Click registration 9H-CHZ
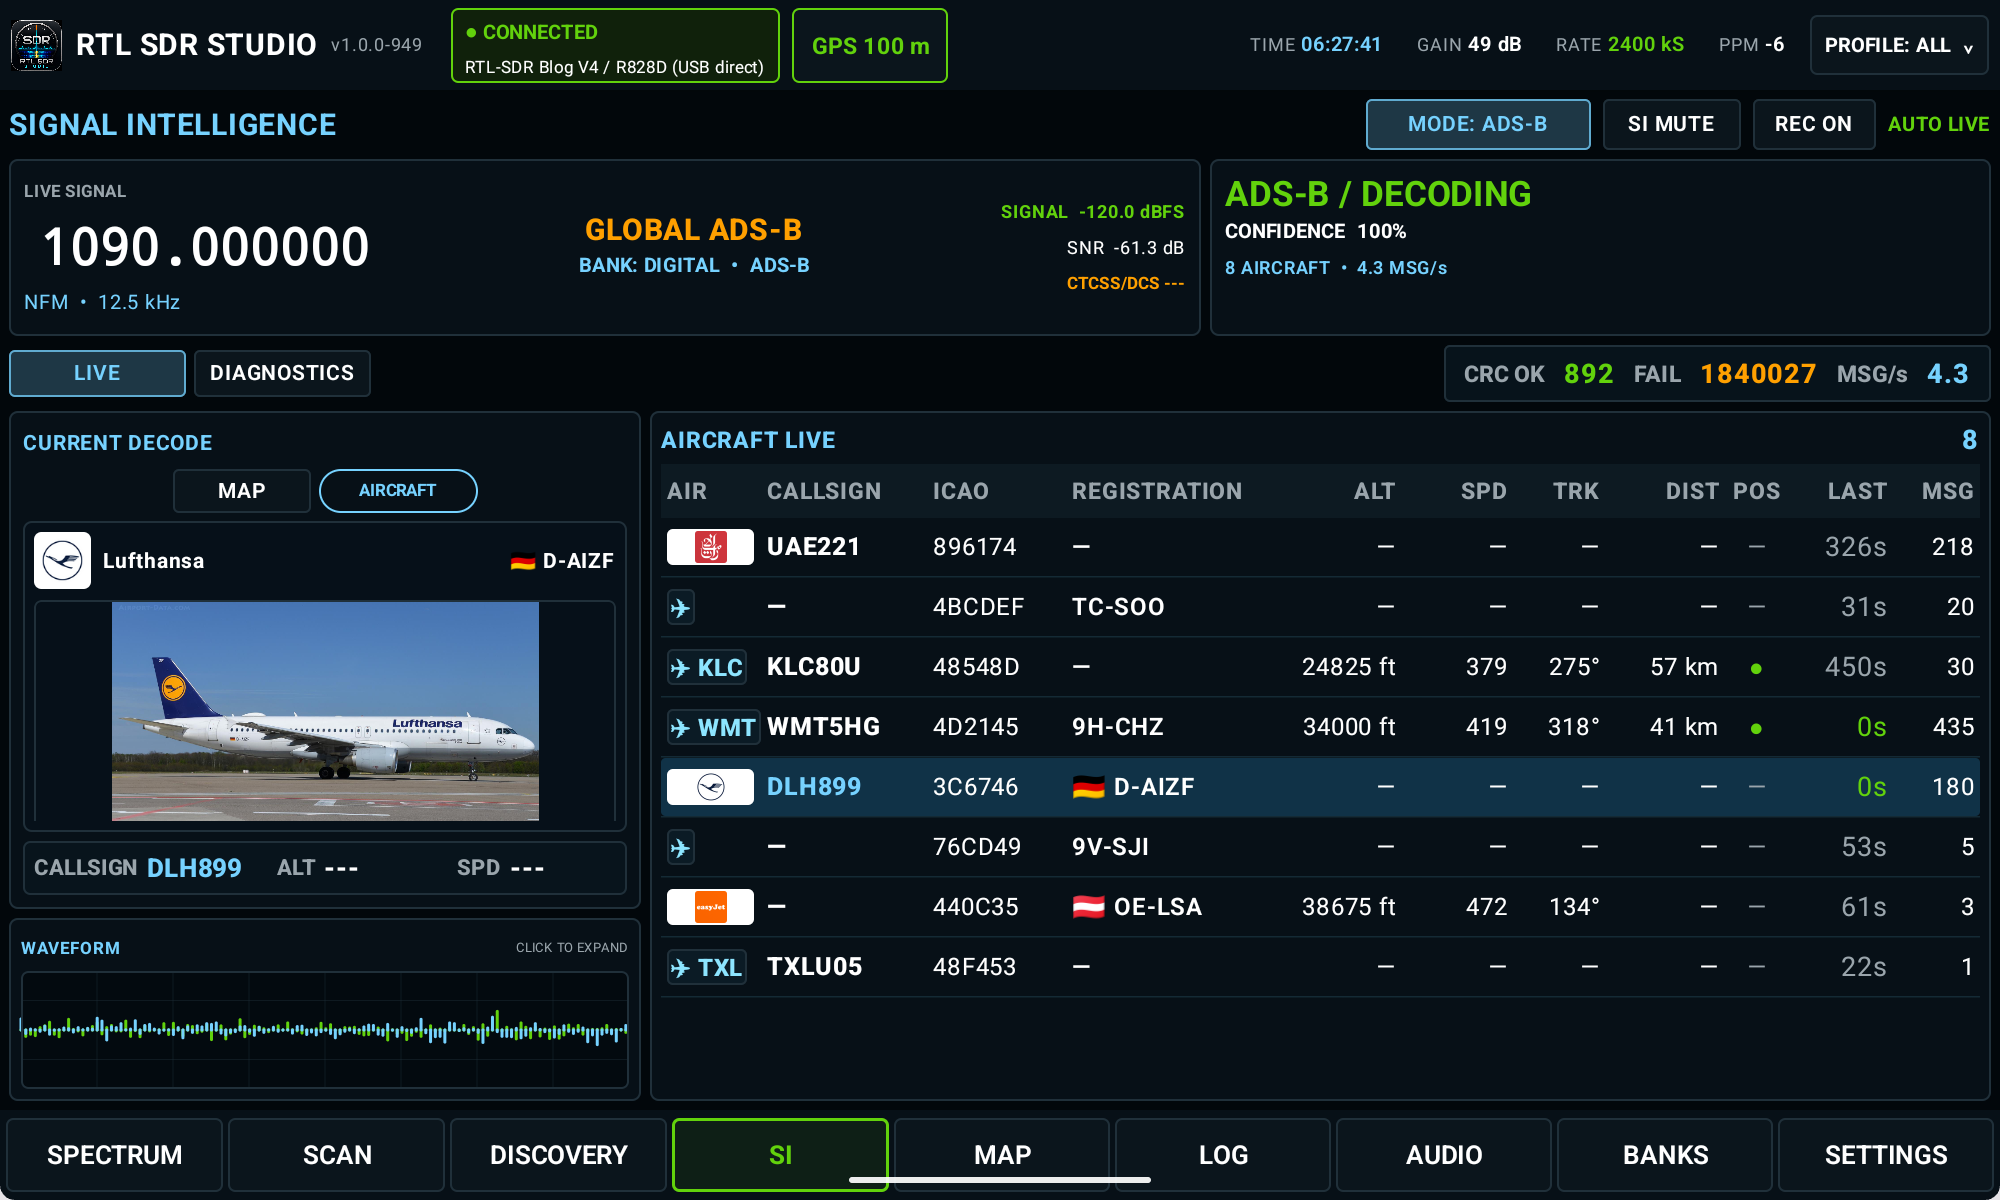This screenshot has height=1200, width=2000. click(x=1118, y=727)
